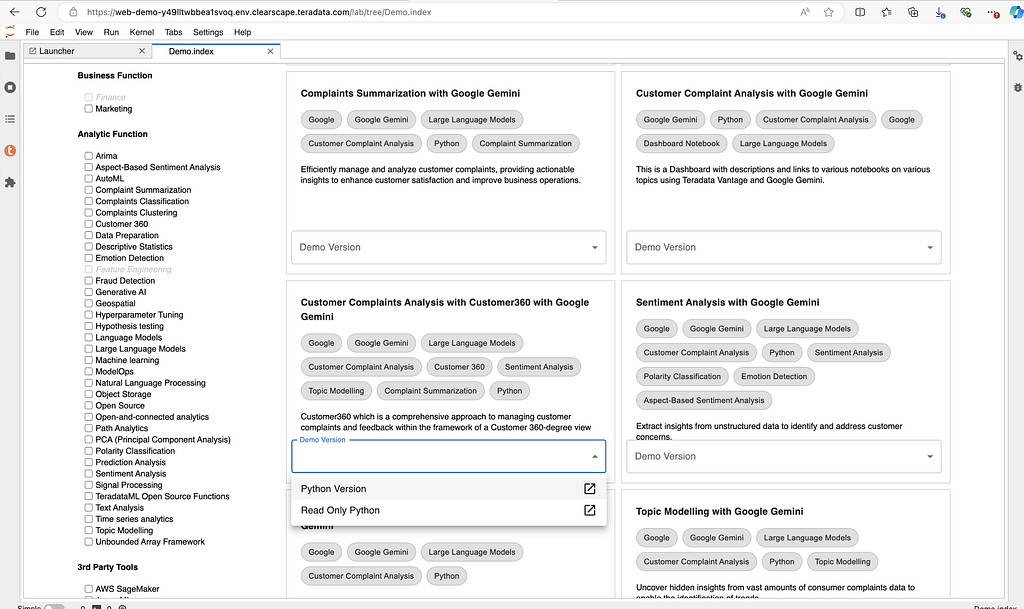Open the Settings menu
This screenshot has width=1024, height=609.
point(208,32)
